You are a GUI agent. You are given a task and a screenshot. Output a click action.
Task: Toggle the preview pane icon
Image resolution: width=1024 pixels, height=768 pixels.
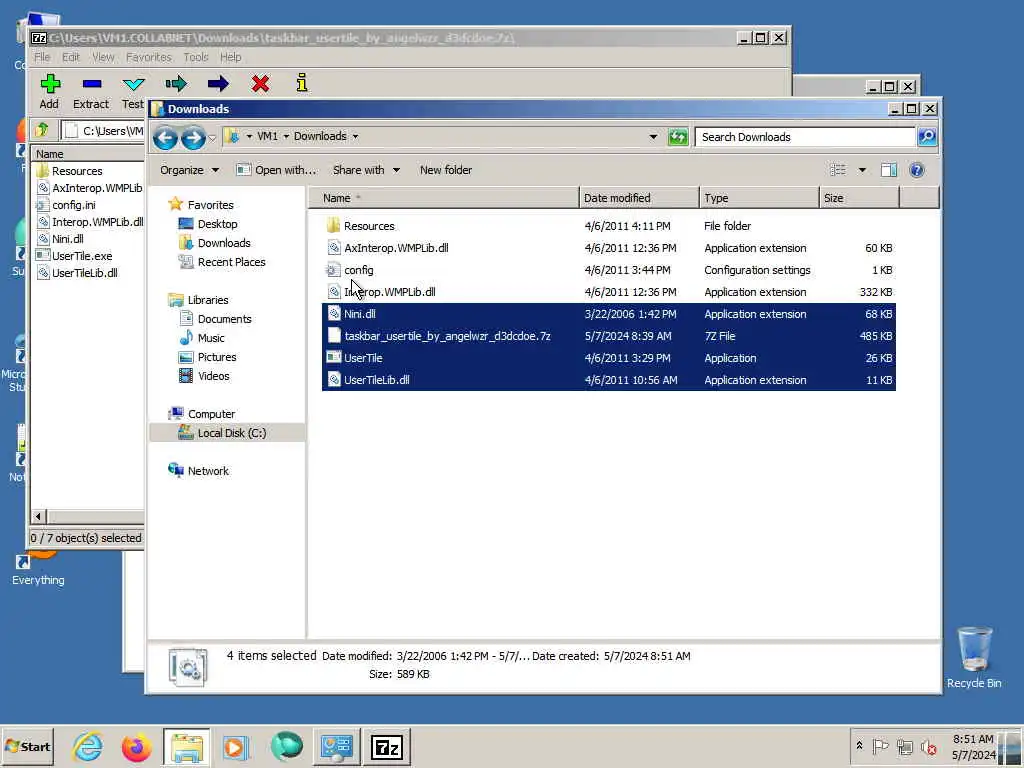pos(889,170)
